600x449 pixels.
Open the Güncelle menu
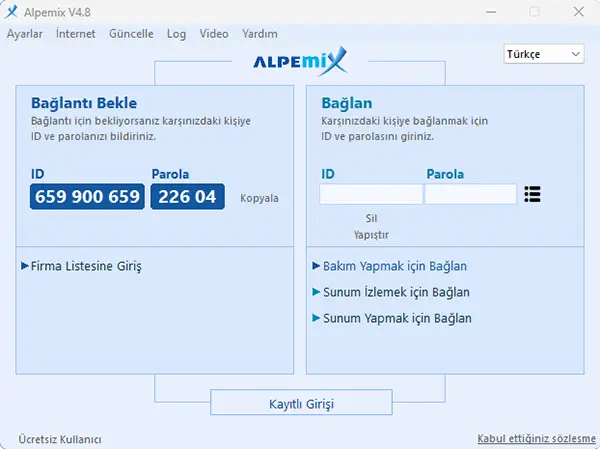(x=131, y=34)
